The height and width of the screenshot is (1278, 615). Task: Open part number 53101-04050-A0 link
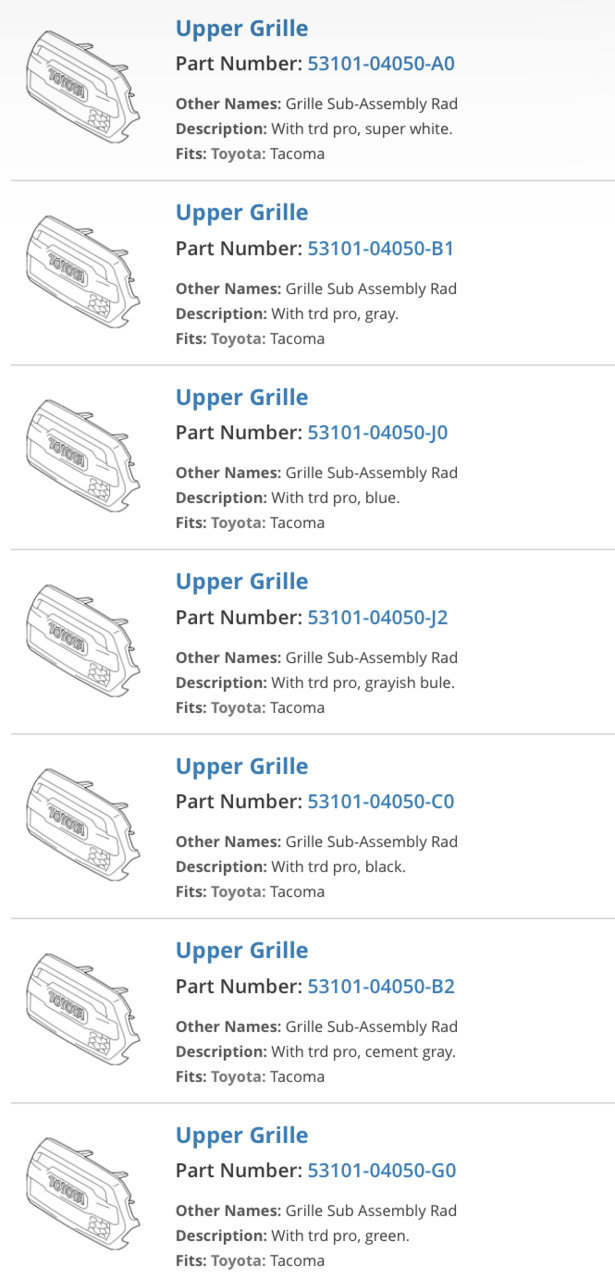(381, 64)
